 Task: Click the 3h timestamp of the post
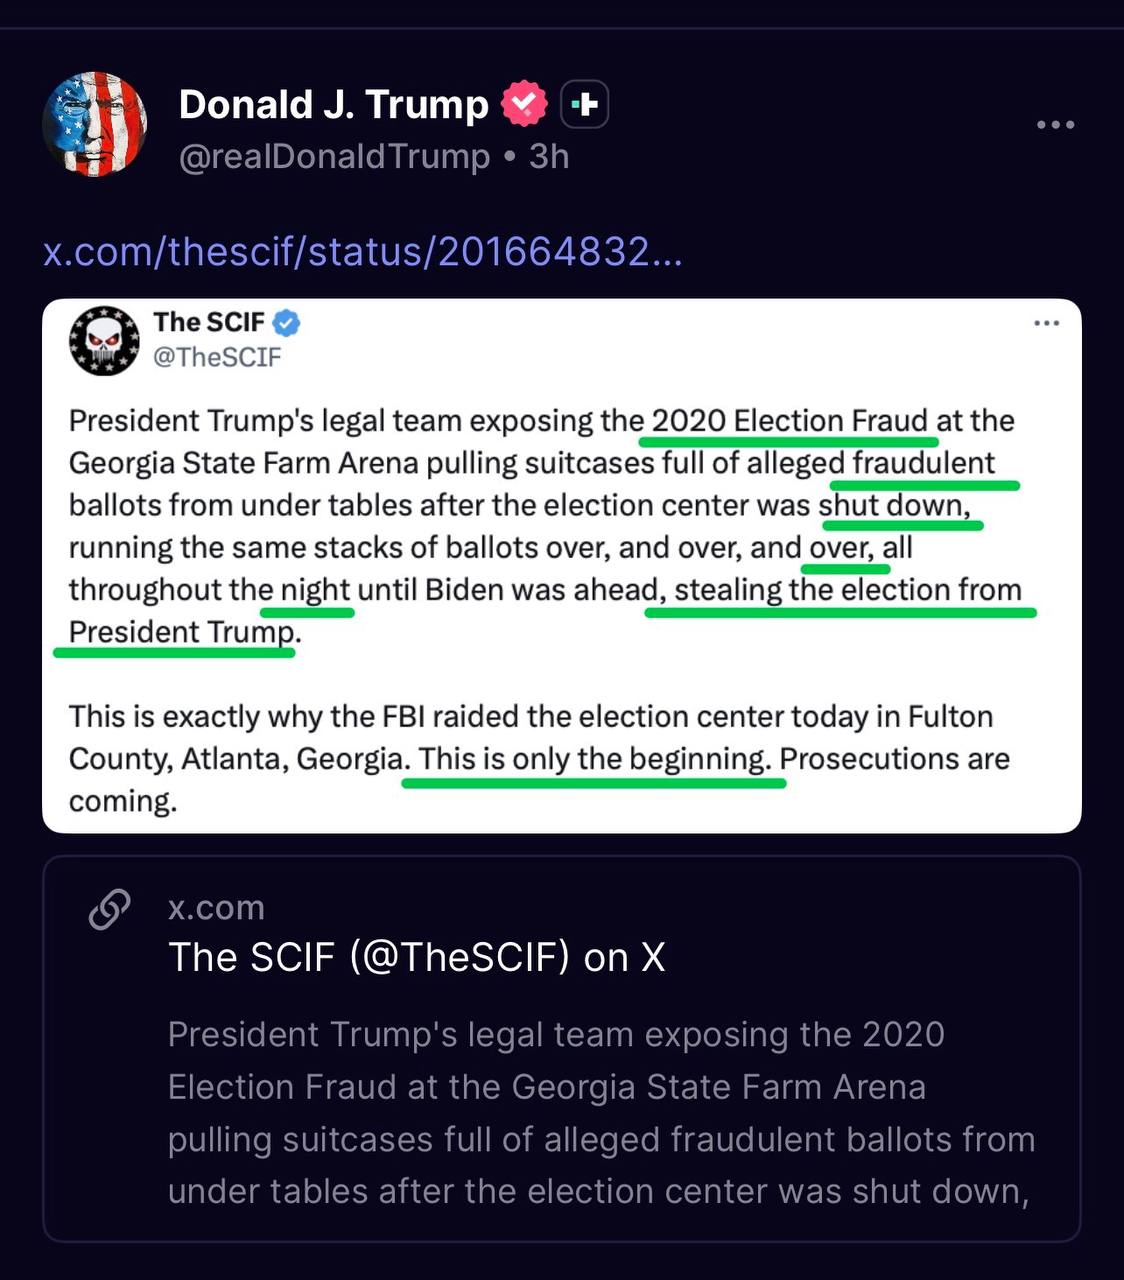point(549,157)
